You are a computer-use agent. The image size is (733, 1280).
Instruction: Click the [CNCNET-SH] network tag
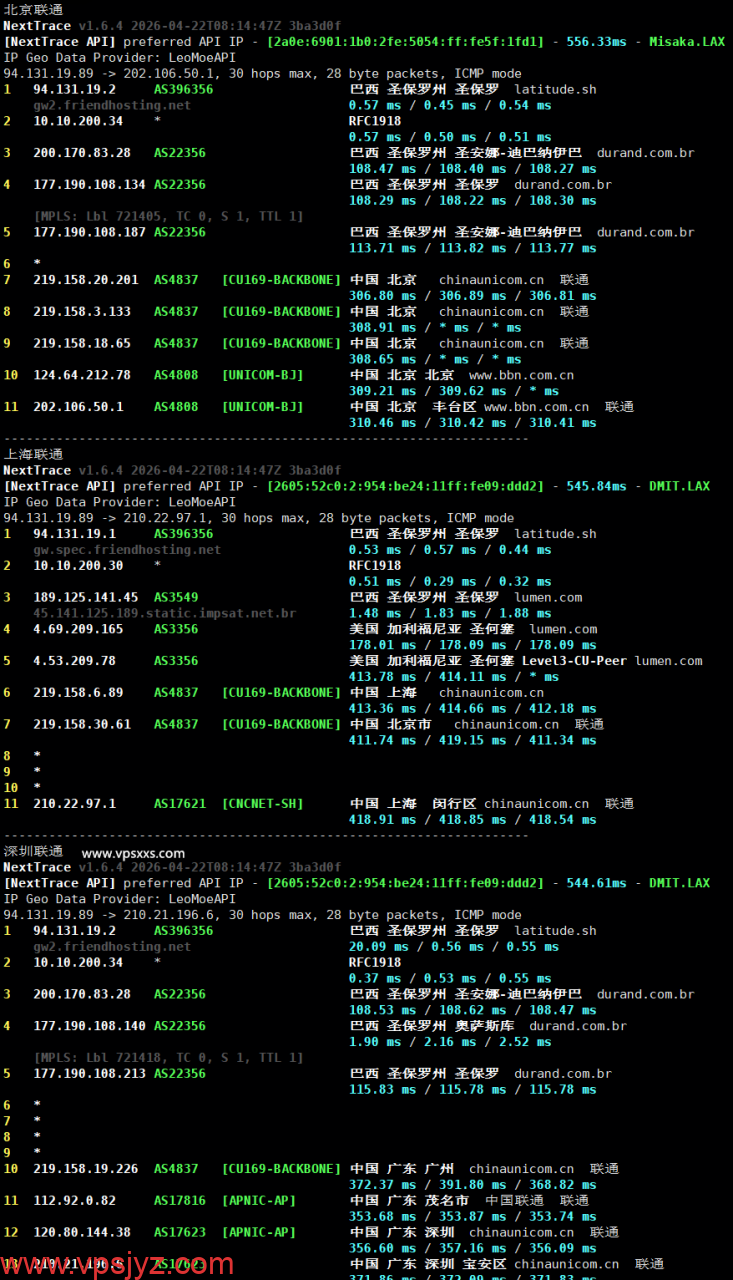(262, 803)
